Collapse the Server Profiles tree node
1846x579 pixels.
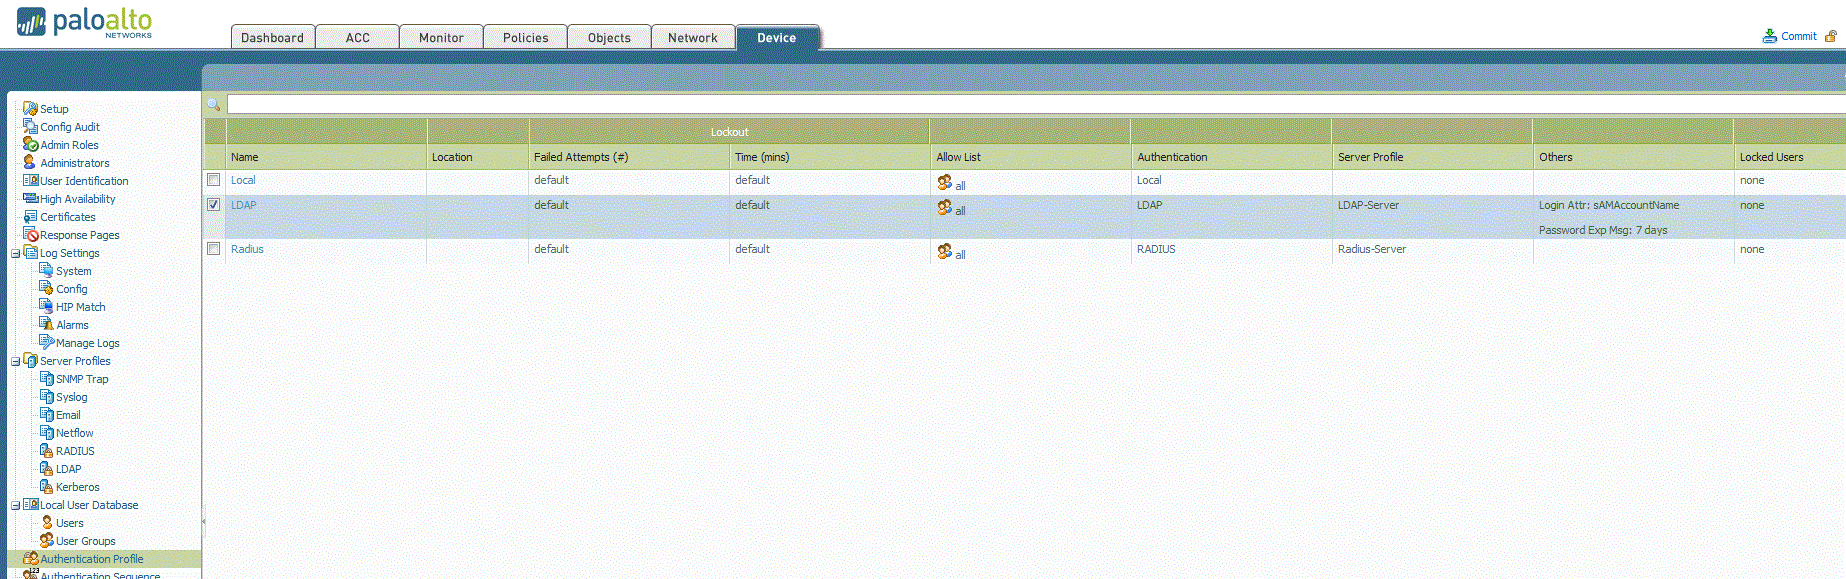pyautogui.click(x=15, y=361)
